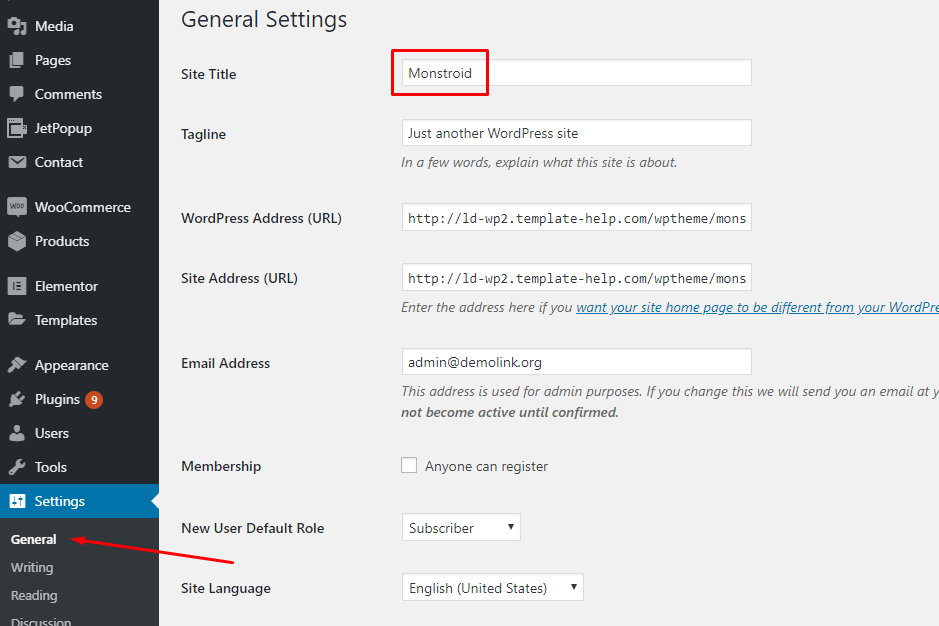The image size is (939, 626).
Task: Click the Email Address input field
Action: [576, 362]
